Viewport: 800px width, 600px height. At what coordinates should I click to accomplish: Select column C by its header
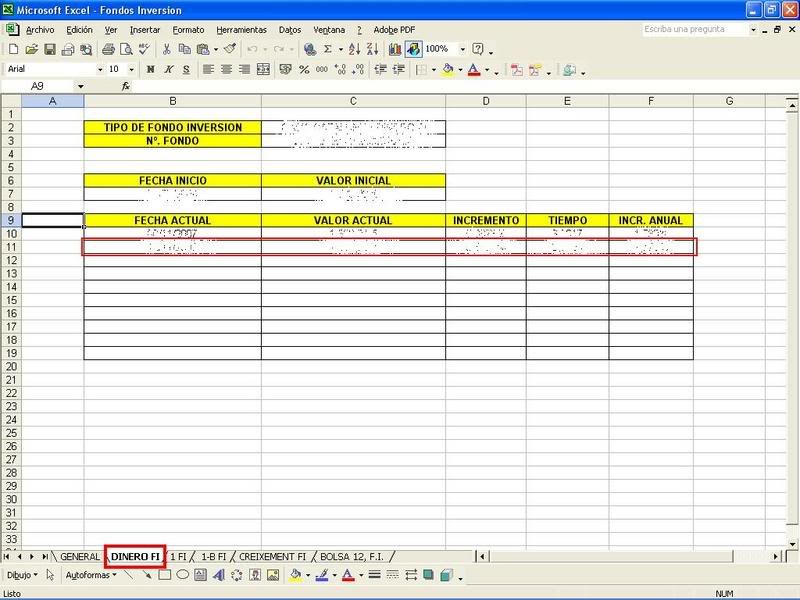[353, 101]
